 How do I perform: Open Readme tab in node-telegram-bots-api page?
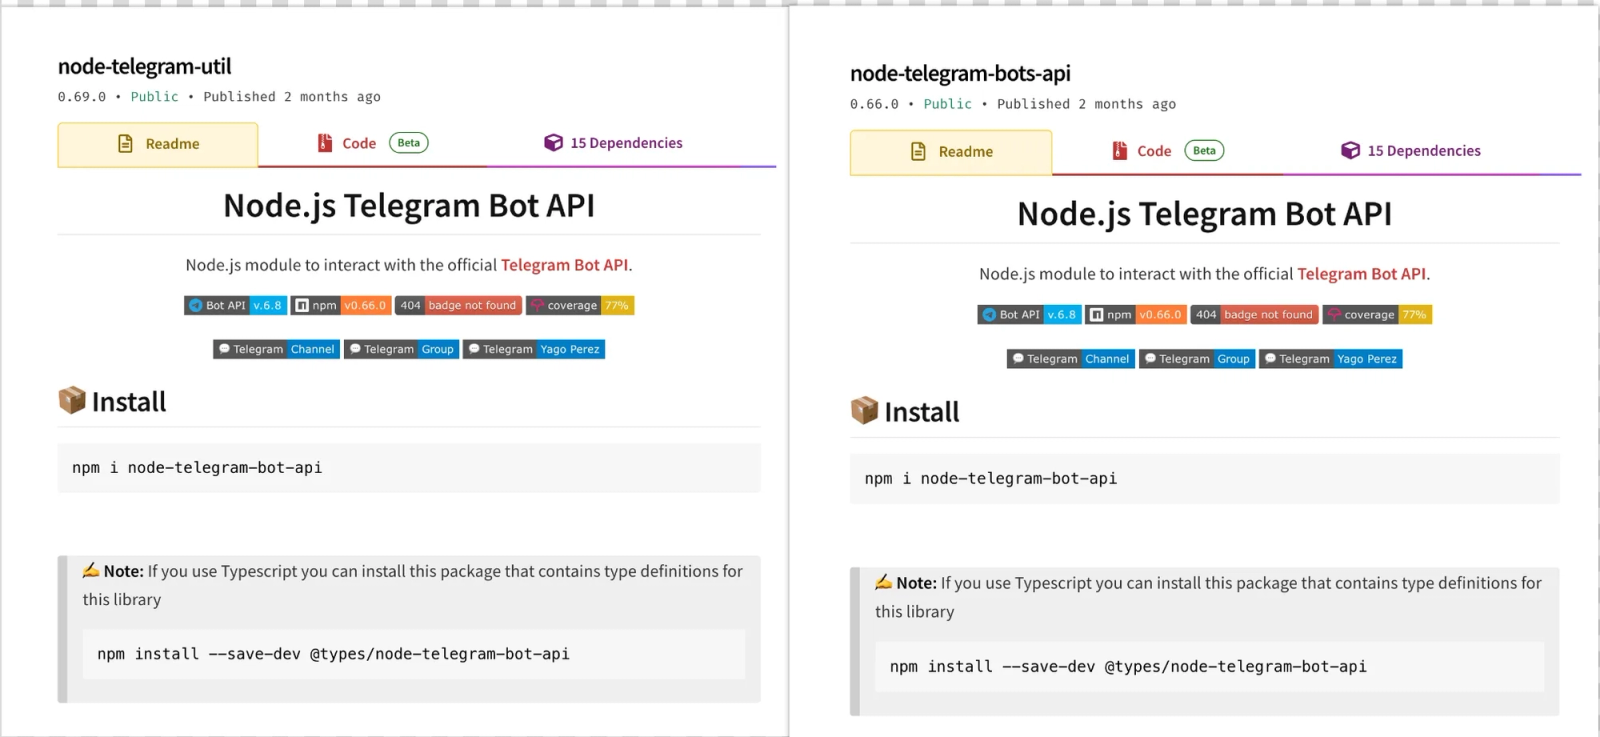tap(951, 152)
